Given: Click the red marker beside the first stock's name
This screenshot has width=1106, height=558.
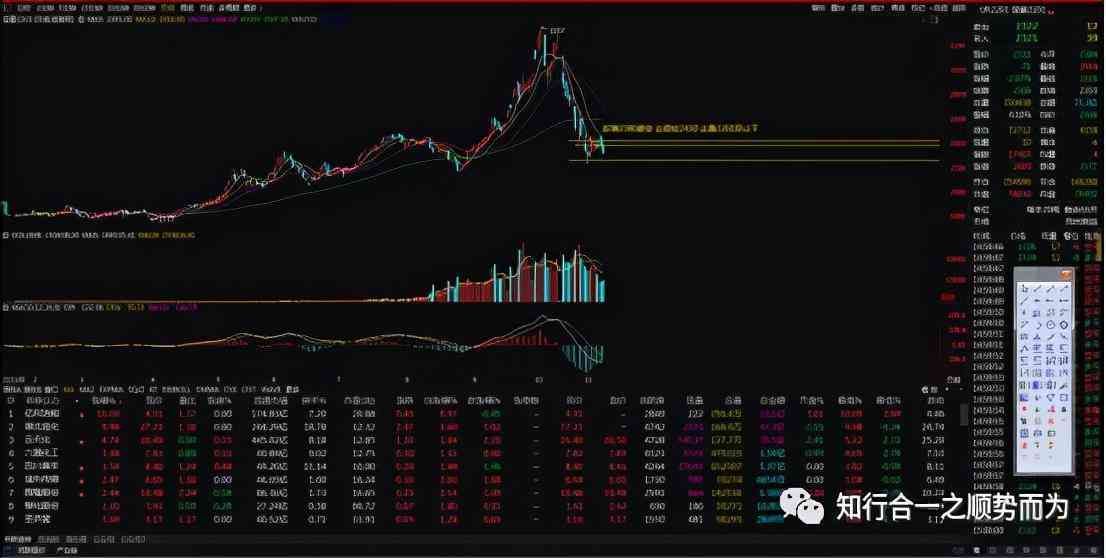Looking at the screenshot, I should pos(83,412).
